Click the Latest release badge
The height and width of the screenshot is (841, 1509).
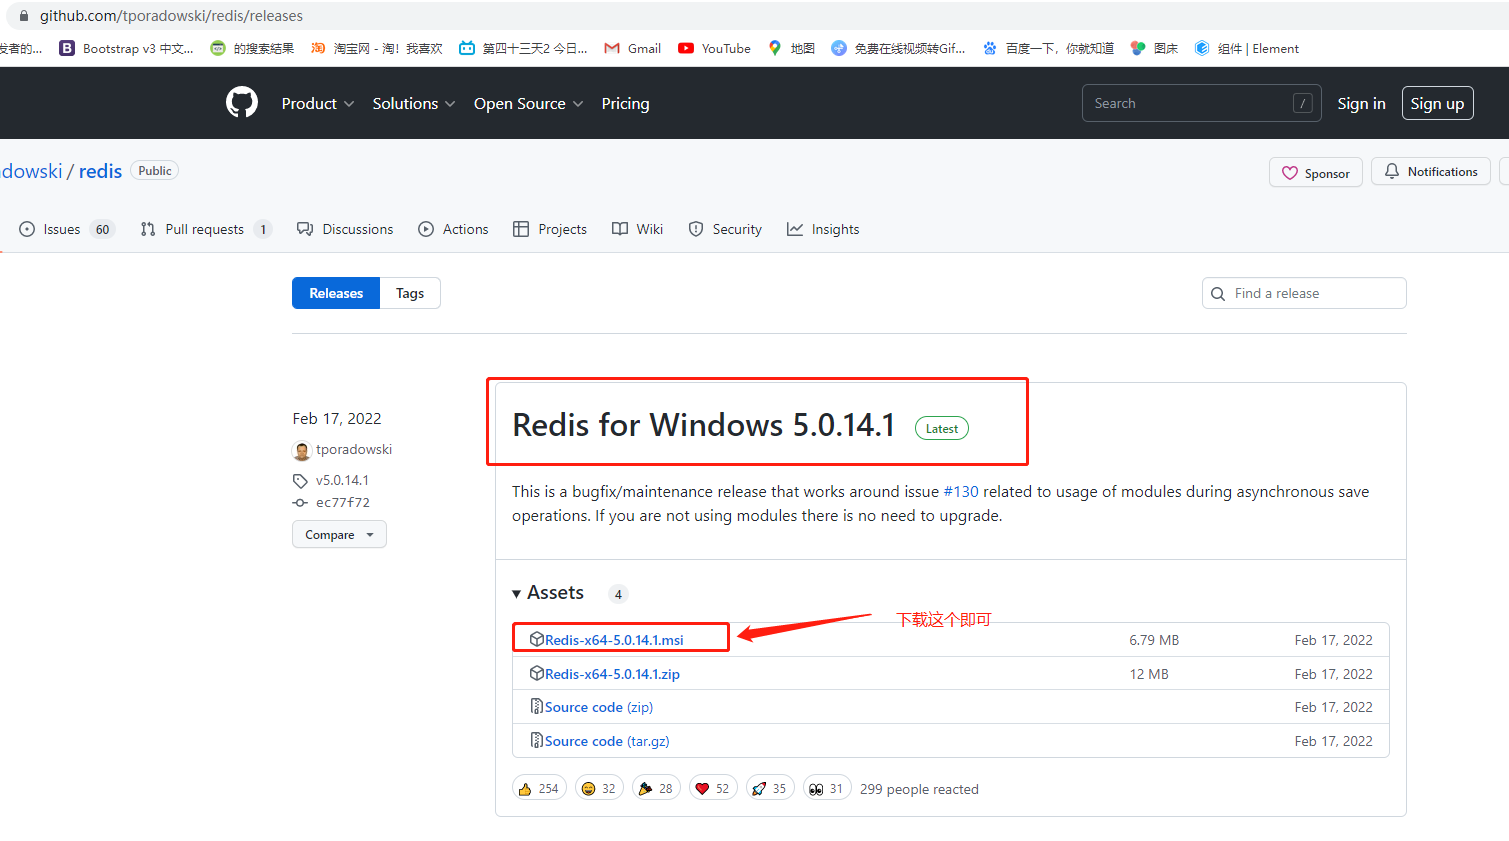pyautogui.click(x=942, y=429)
